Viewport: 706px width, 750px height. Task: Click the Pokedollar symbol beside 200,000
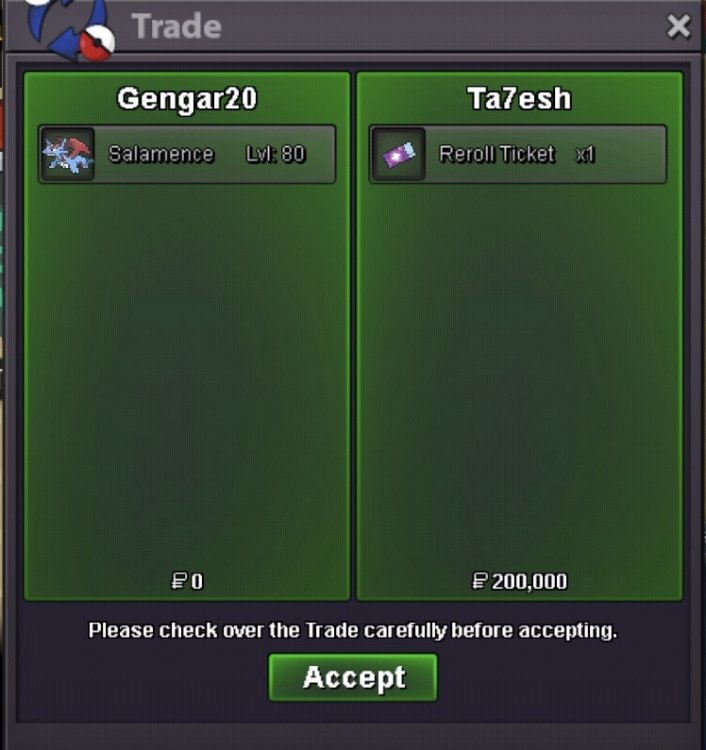tap(480, 581)
